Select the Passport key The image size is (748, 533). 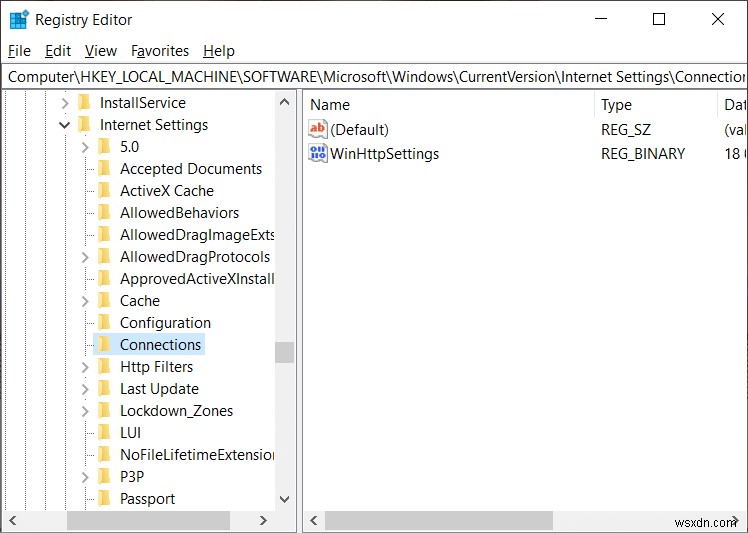[147, 499]
